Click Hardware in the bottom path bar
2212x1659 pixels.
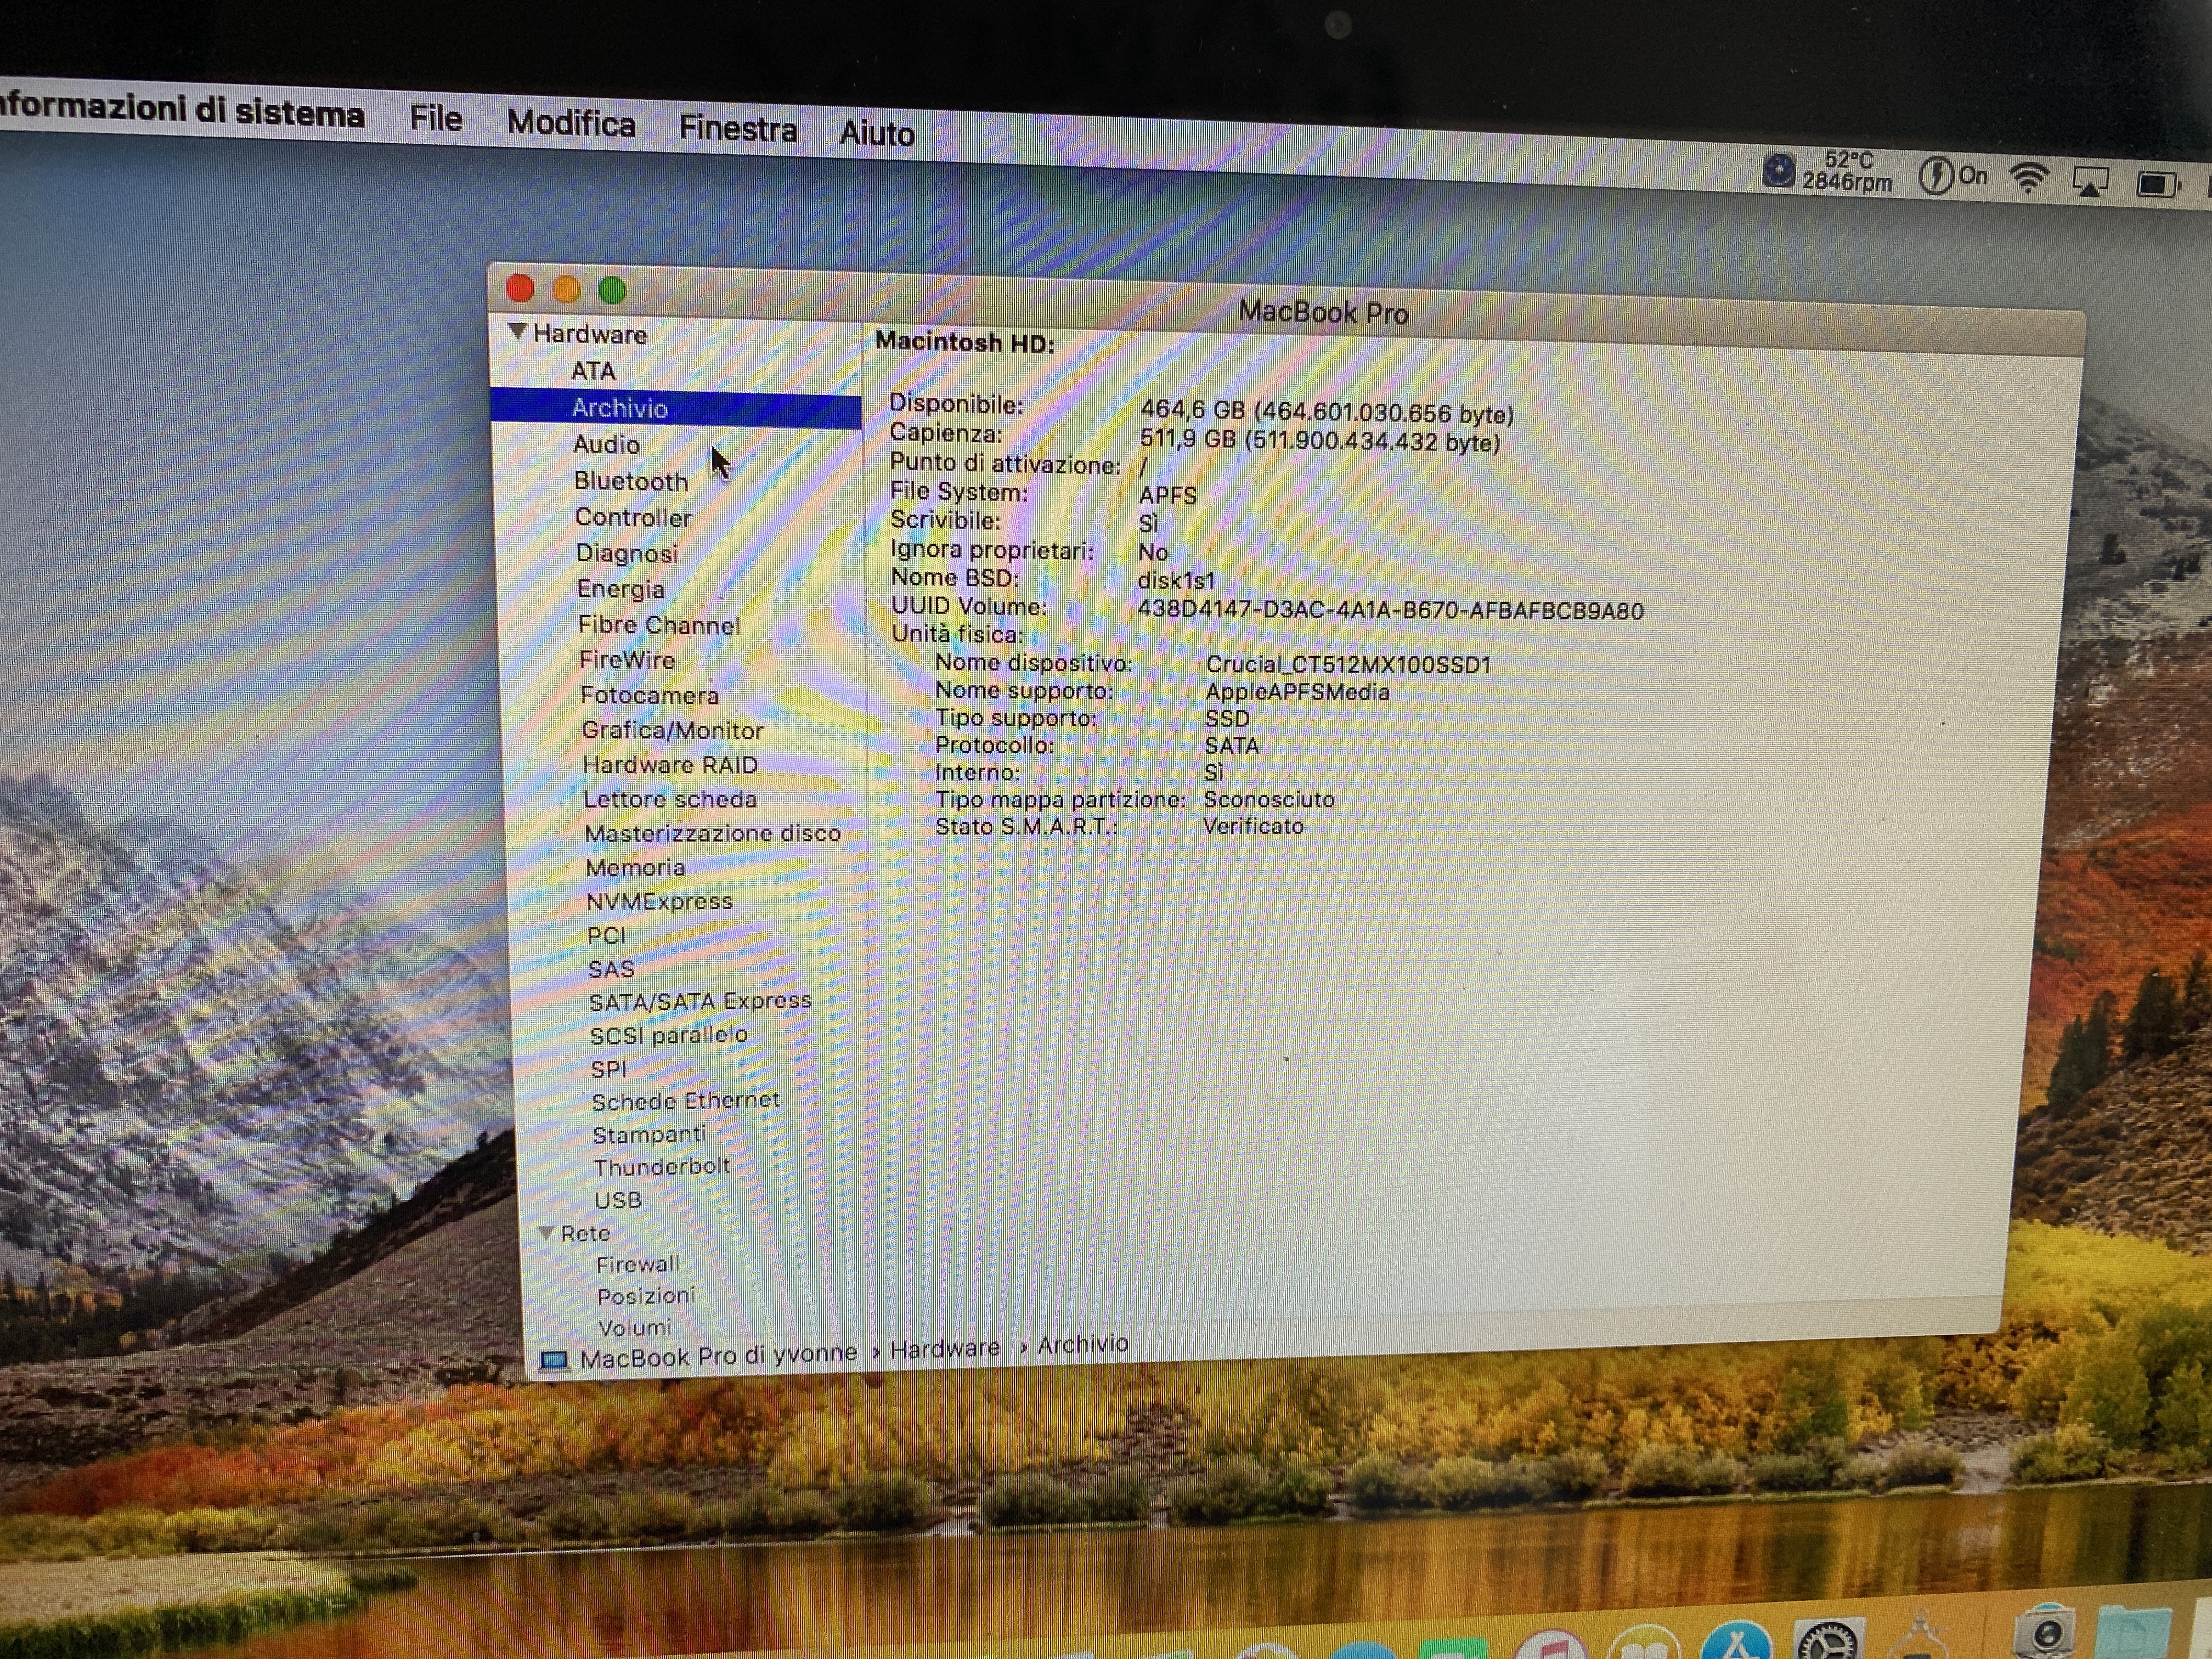[944, 1348]
